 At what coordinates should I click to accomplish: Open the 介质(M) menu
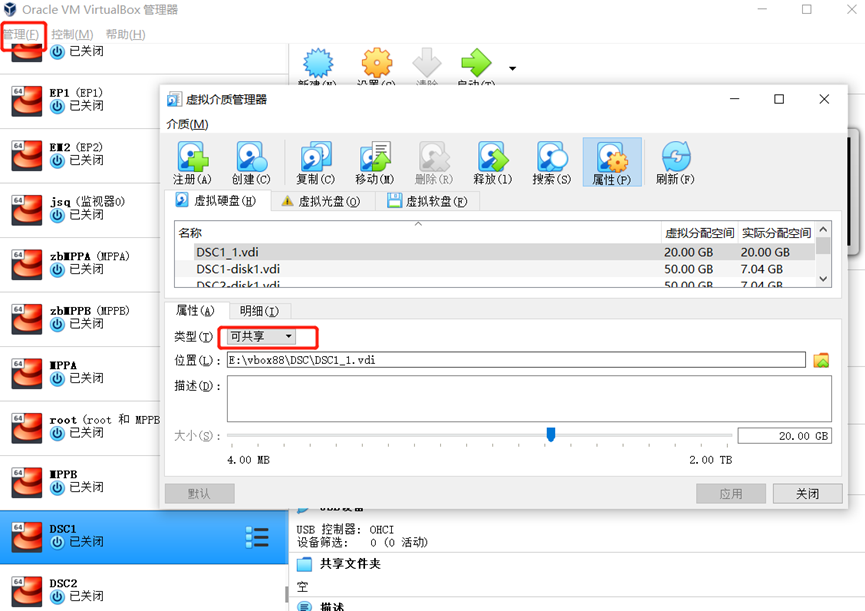pos(188,125)
